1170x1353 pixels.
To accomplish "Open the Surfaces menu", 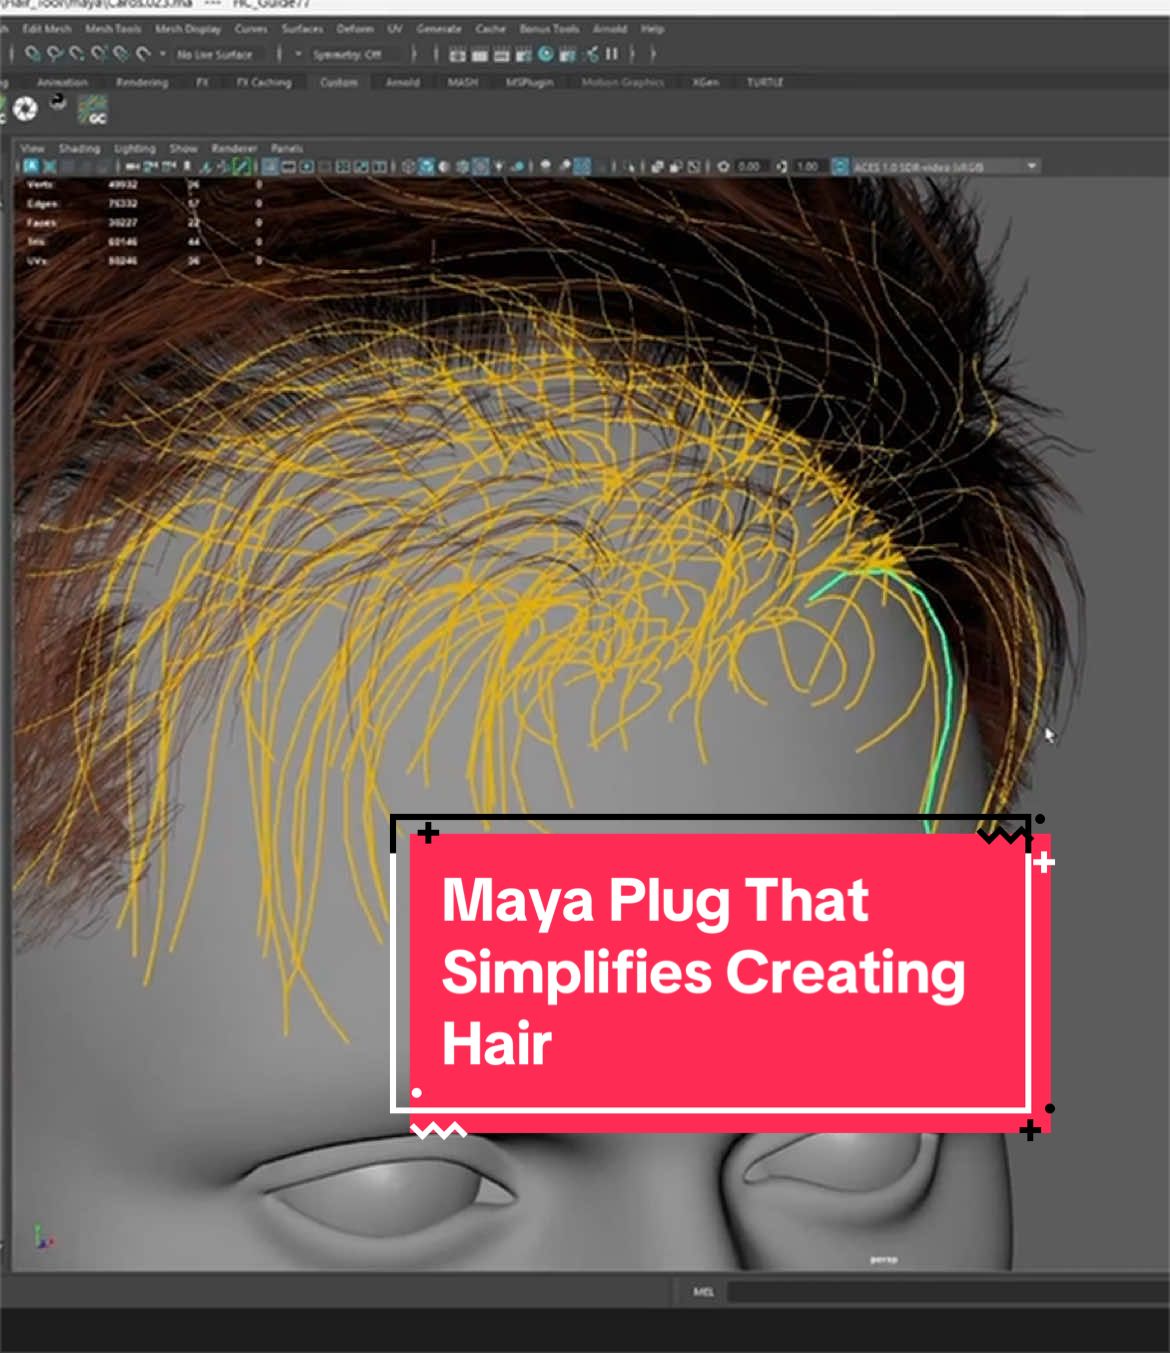I will pyautogui.click(x=302, y=29).
